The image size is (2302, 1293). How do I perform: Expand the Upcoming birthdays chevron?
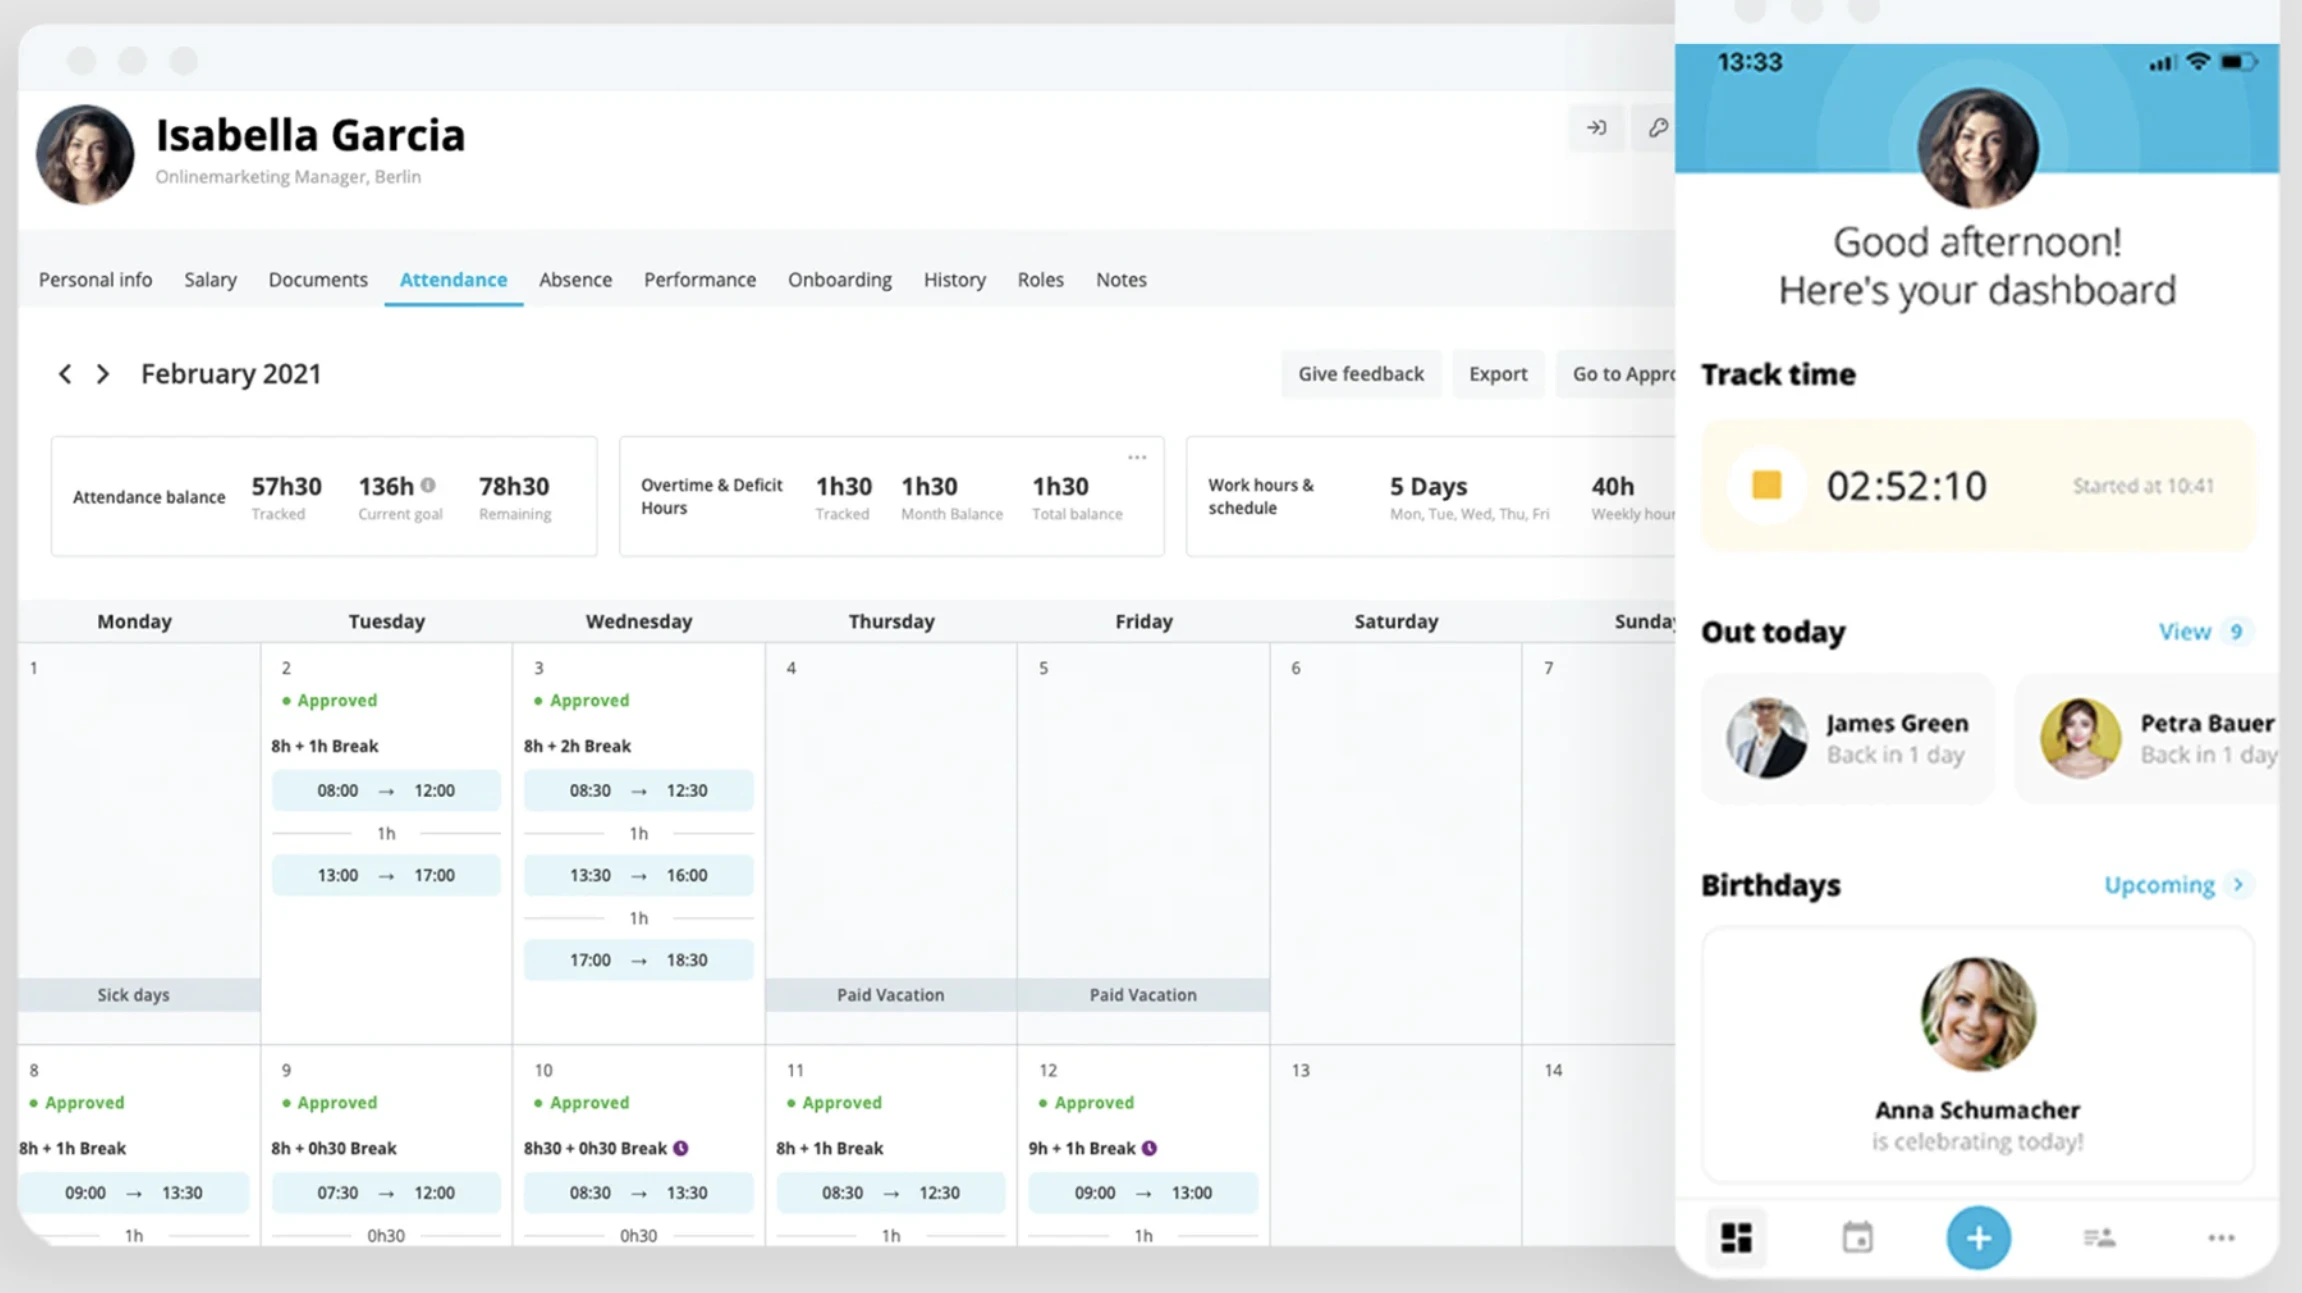(2238, 885)
